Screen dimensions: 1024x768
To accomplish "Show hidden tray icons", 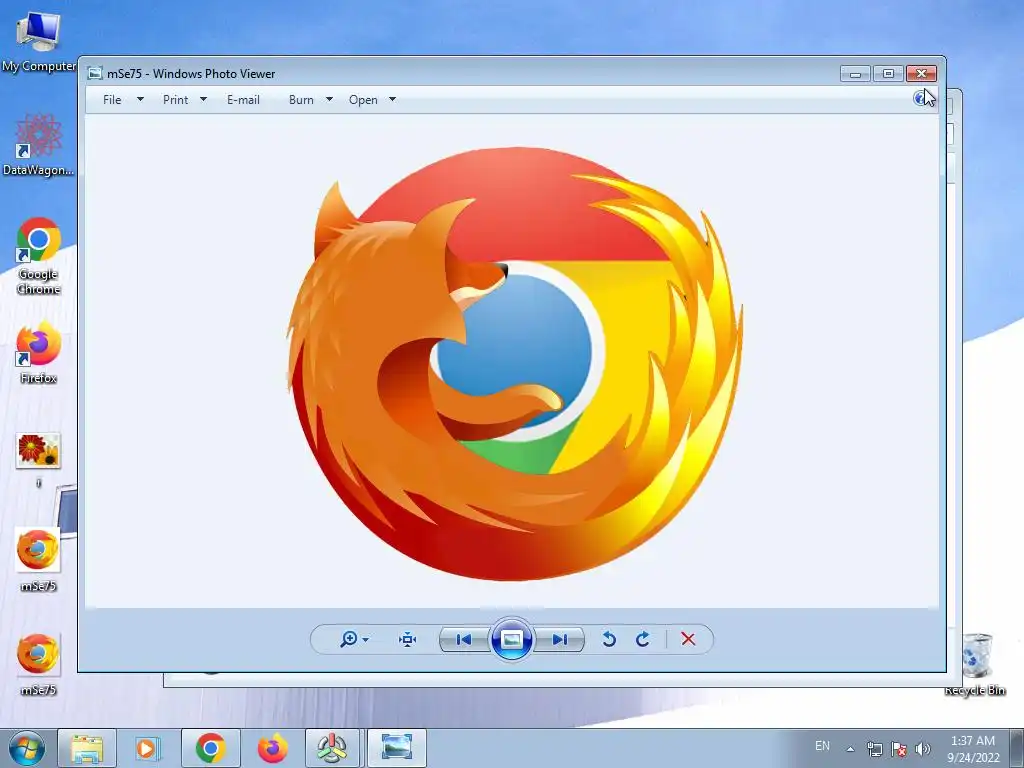I will [850, 749].
